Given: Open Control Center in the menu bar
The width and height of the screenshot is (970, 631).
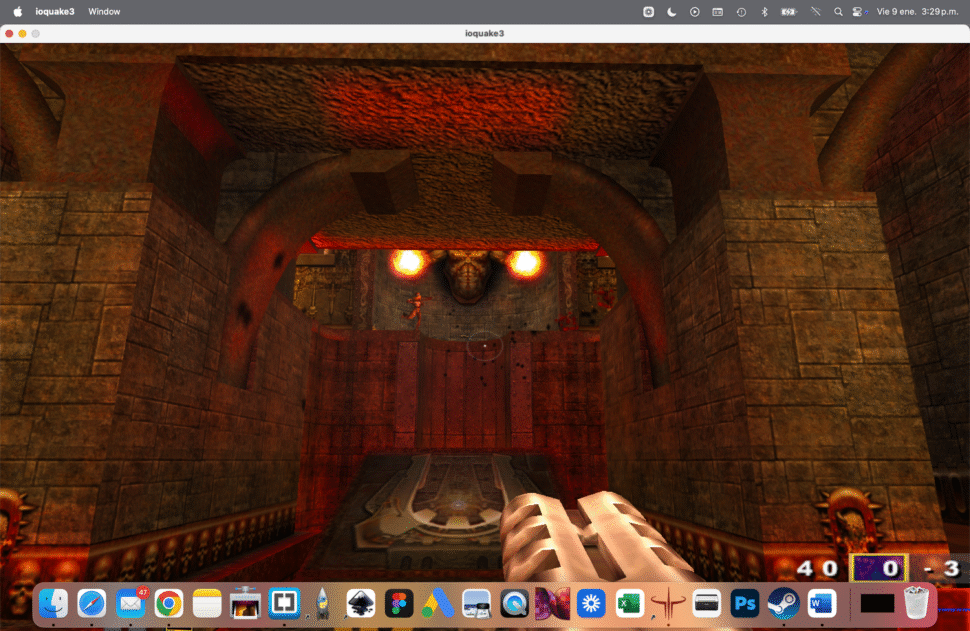Looking at the screenshot, I should coord(857,12).
